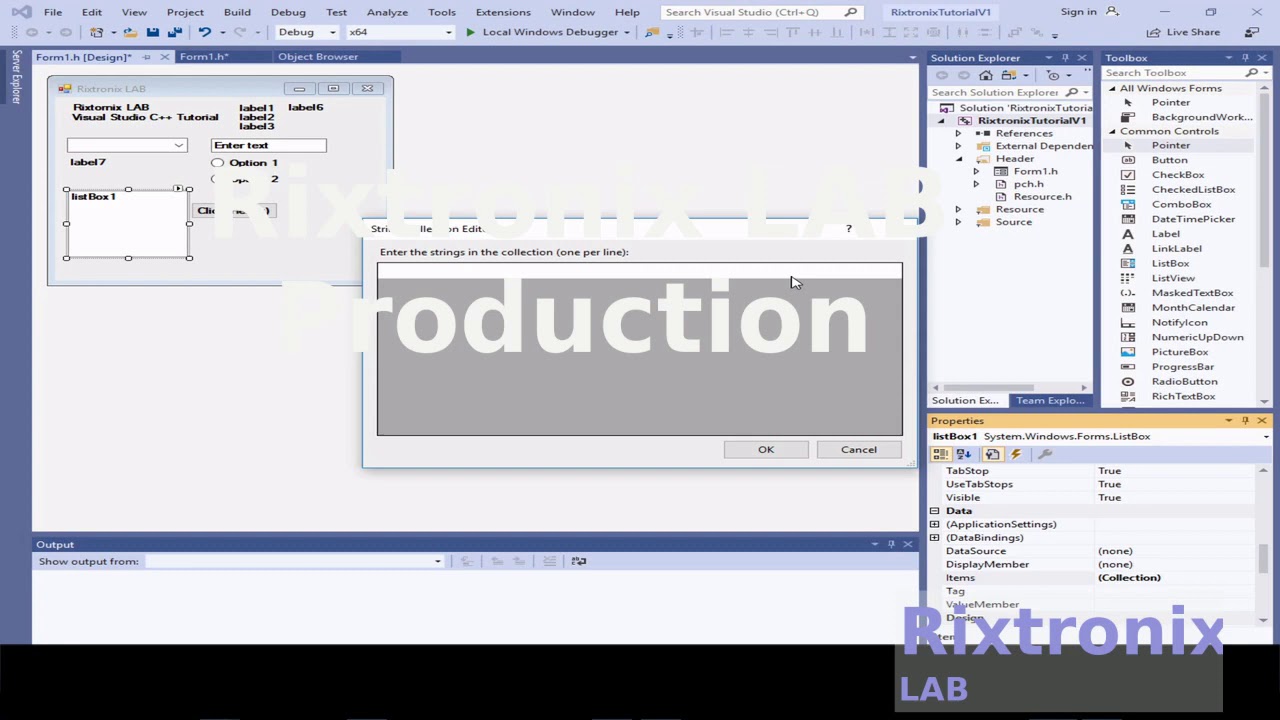Open the listBox1 object selector dropdown
This screenshot has width=1280, height=720.
(x=1266, y=437)
